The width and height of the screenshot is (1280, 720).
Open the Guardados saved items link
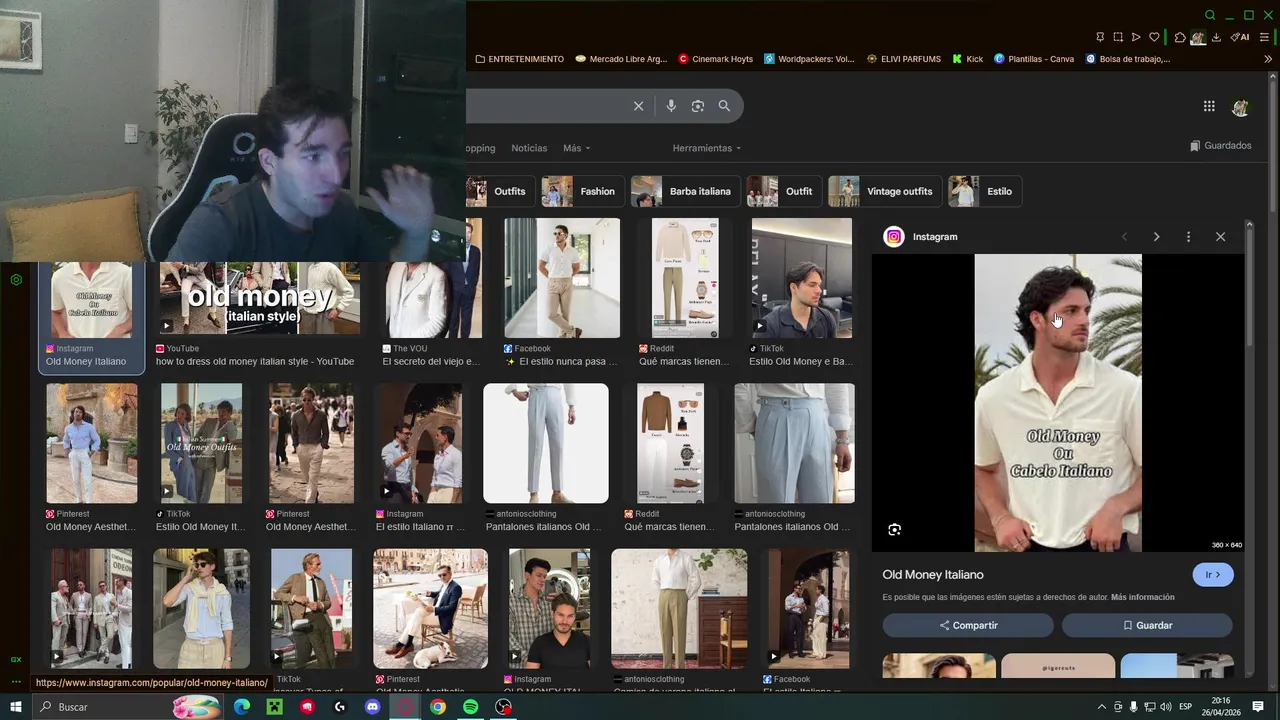(1221, 146)
